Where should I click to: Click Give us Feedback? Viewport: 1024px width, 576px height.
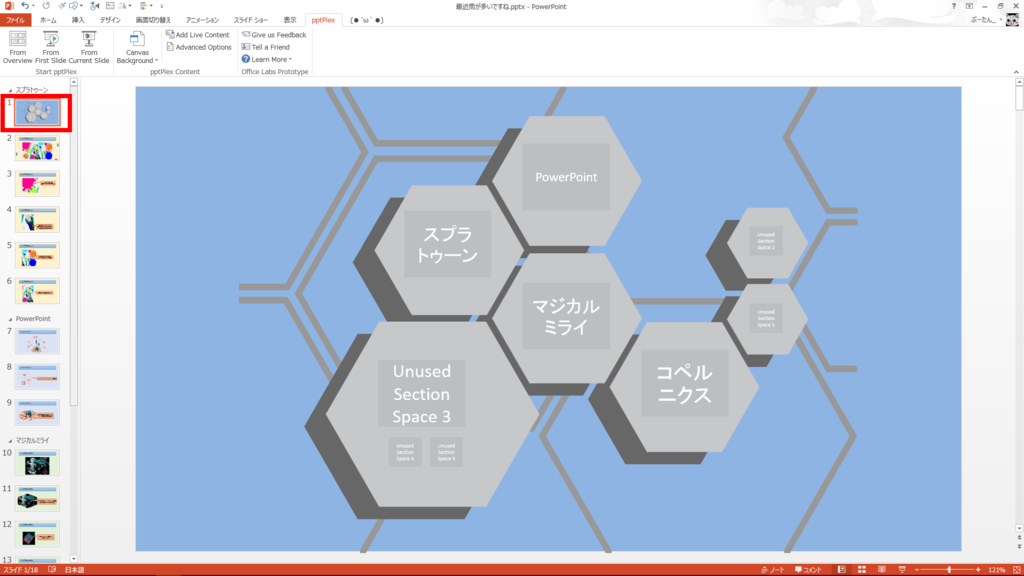point(274,35)
